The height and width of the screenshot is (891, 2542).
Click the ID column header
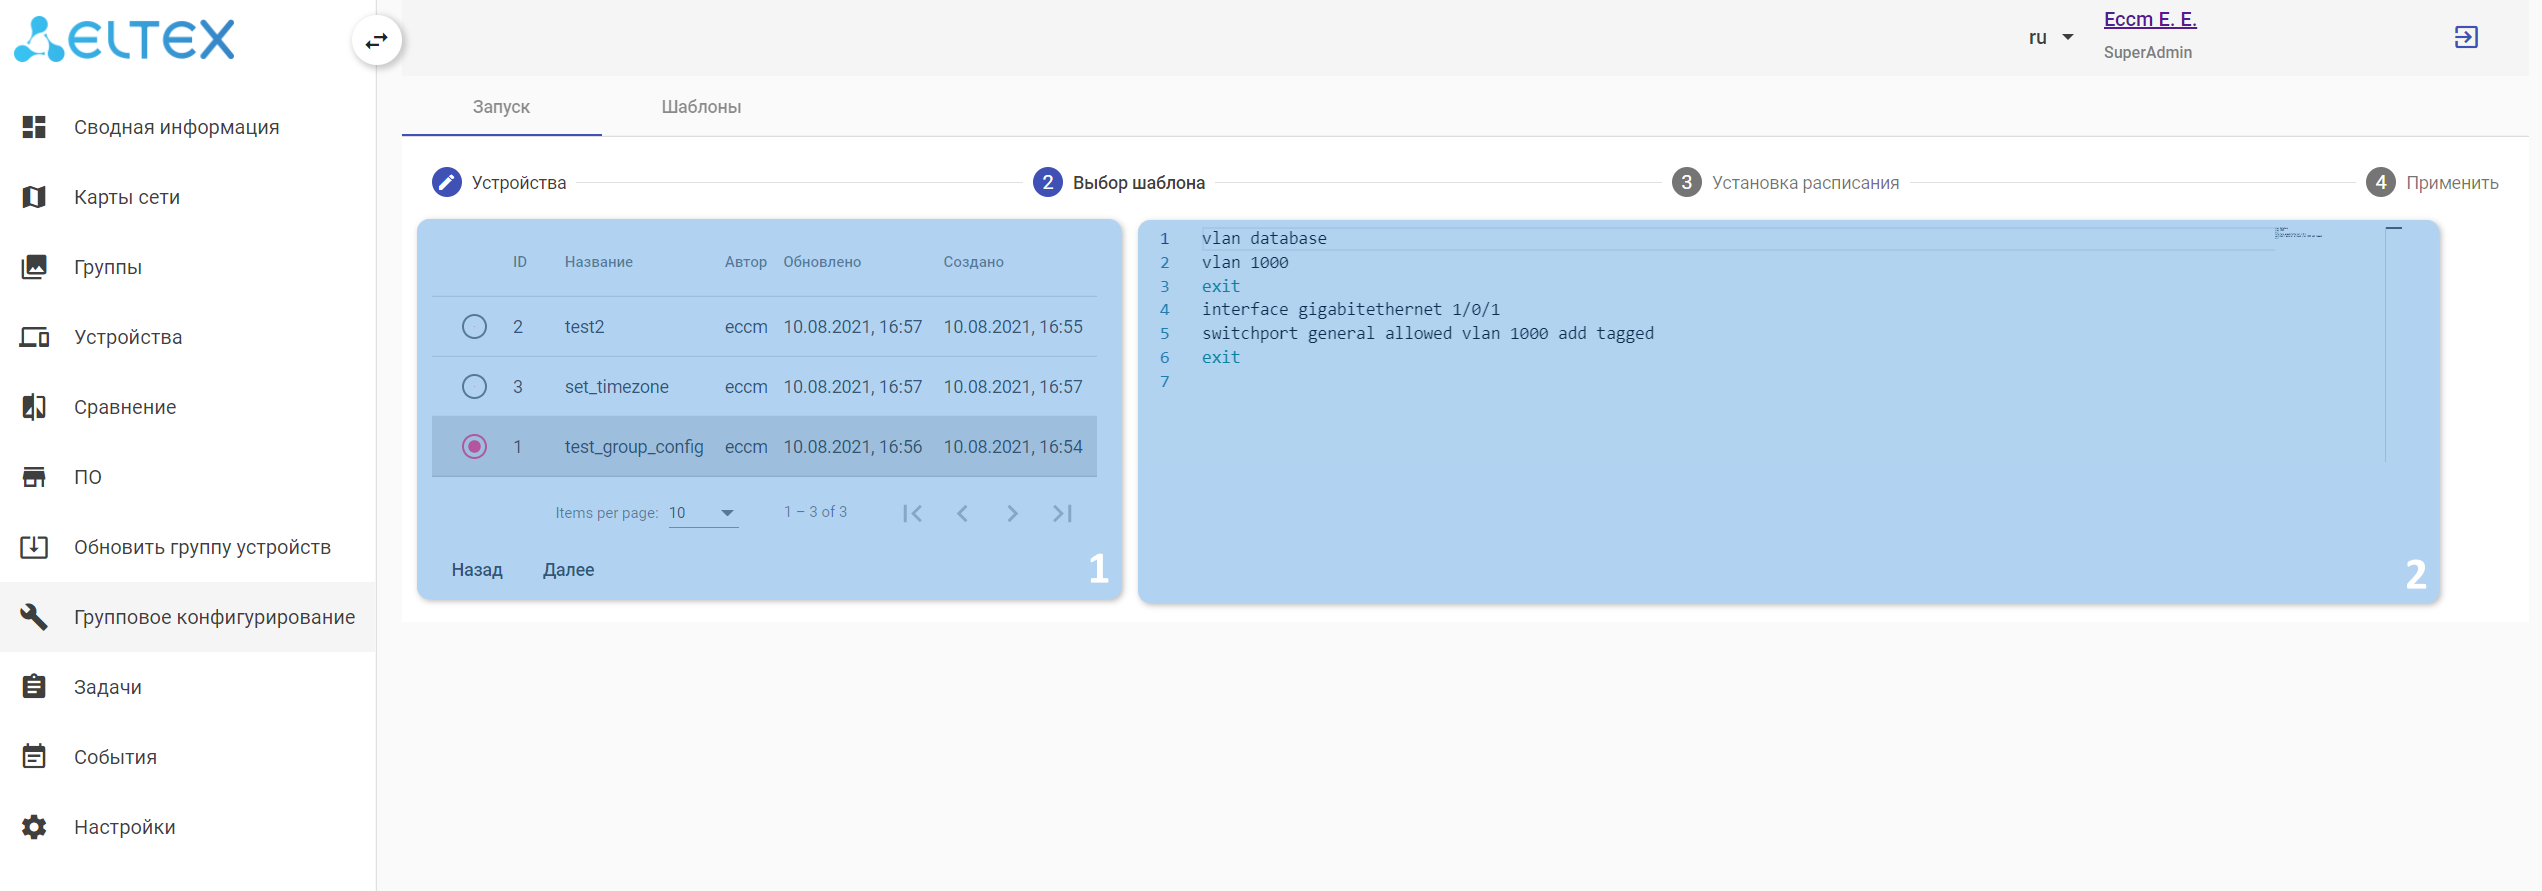pyautogui.click(x=520, y=262)
